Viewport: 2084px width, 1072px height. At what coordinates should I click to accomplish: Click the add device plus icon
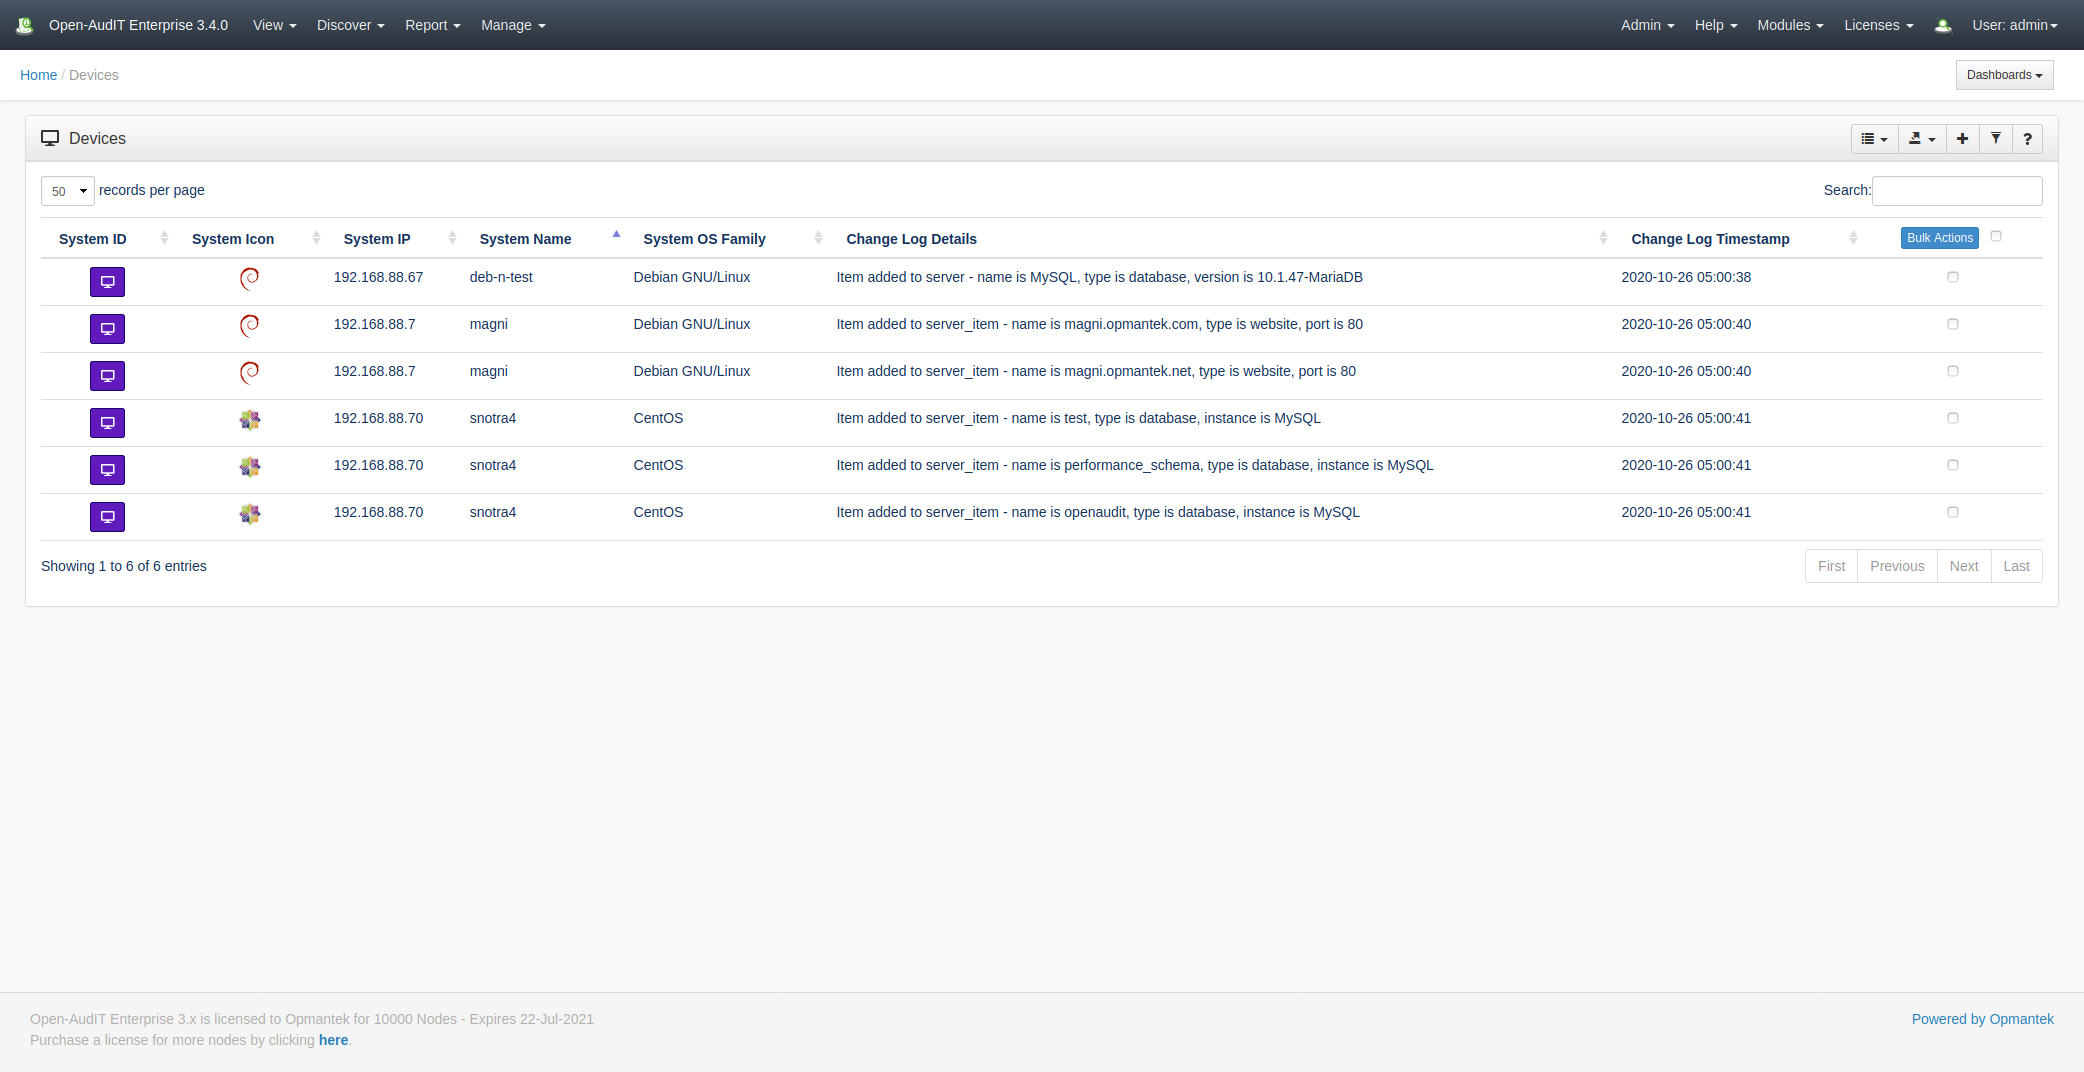point(1962,139)
